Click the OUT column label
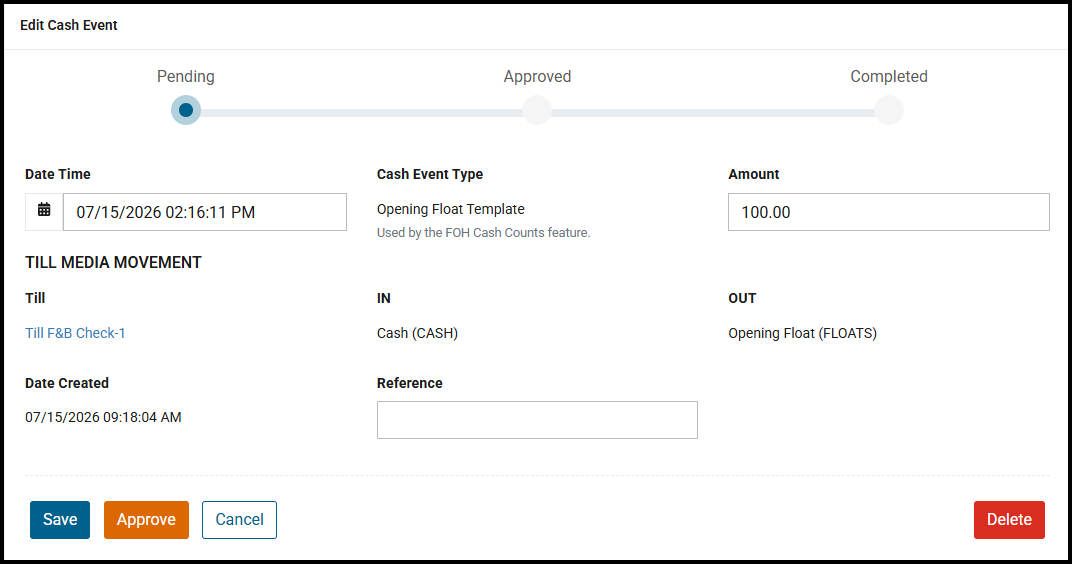 (x=742, y=298)
